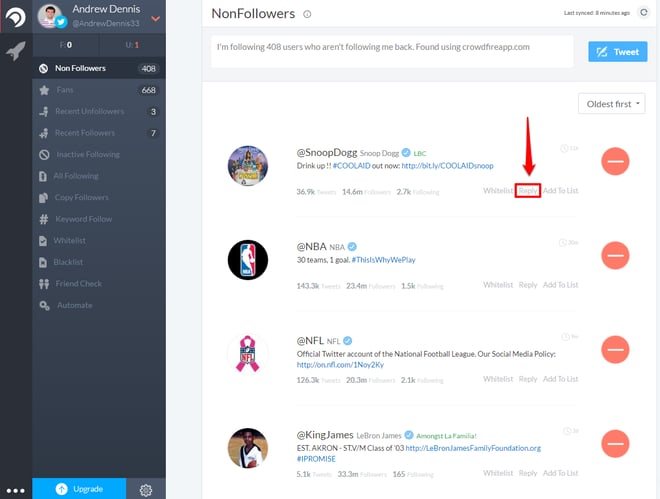The height and width of the screenshot is (499, 660).
Task: Open the Oldest first sort dropdown
Action: coord(611,104)
